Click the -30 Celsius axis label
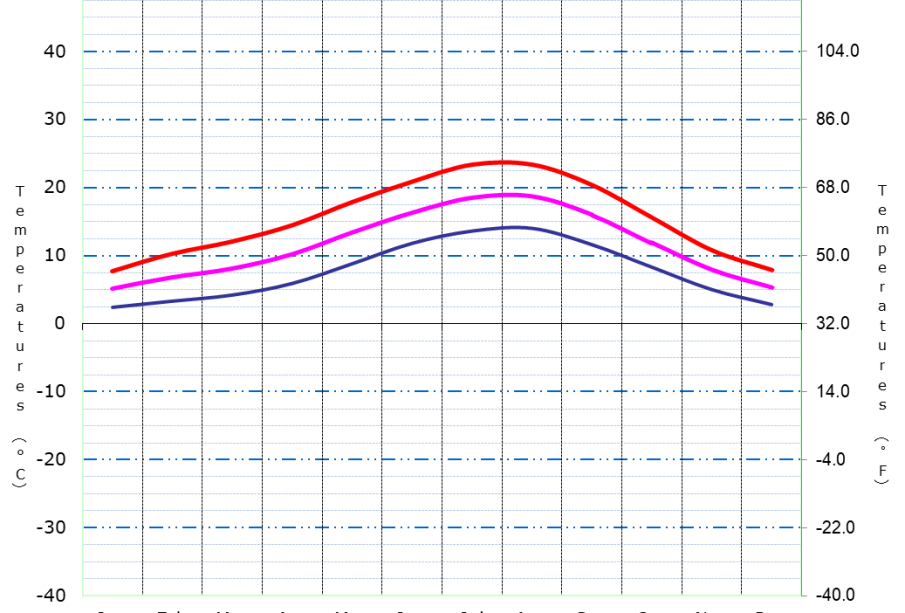Image resolution: width=905 pixels, height=613 pixels. 50,527
